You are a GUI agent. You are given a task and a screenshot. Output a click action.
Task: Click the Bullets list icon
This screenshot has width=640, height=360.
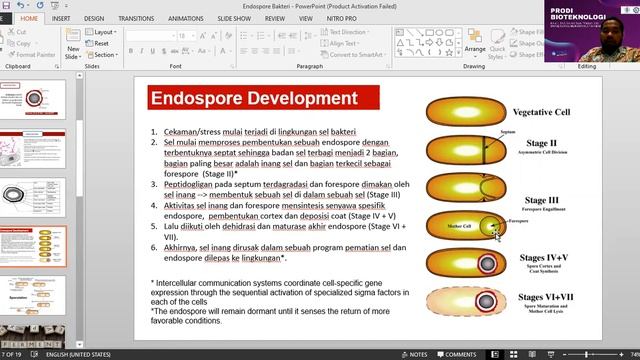click(x=244, y=36)
